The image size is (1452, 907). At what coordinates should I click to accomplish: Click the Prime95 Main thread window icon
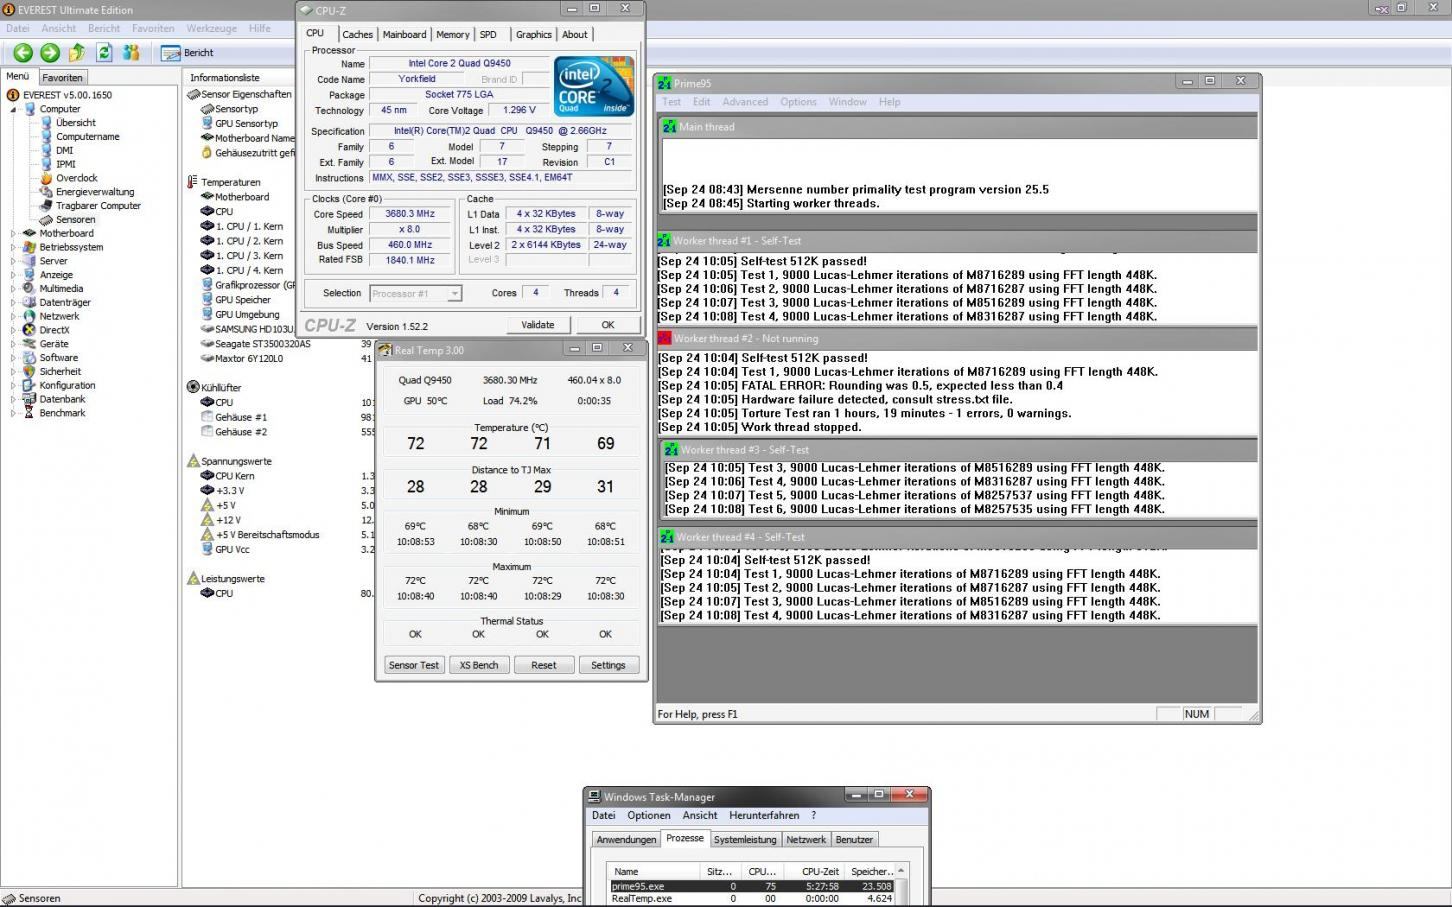coord(669,127)
